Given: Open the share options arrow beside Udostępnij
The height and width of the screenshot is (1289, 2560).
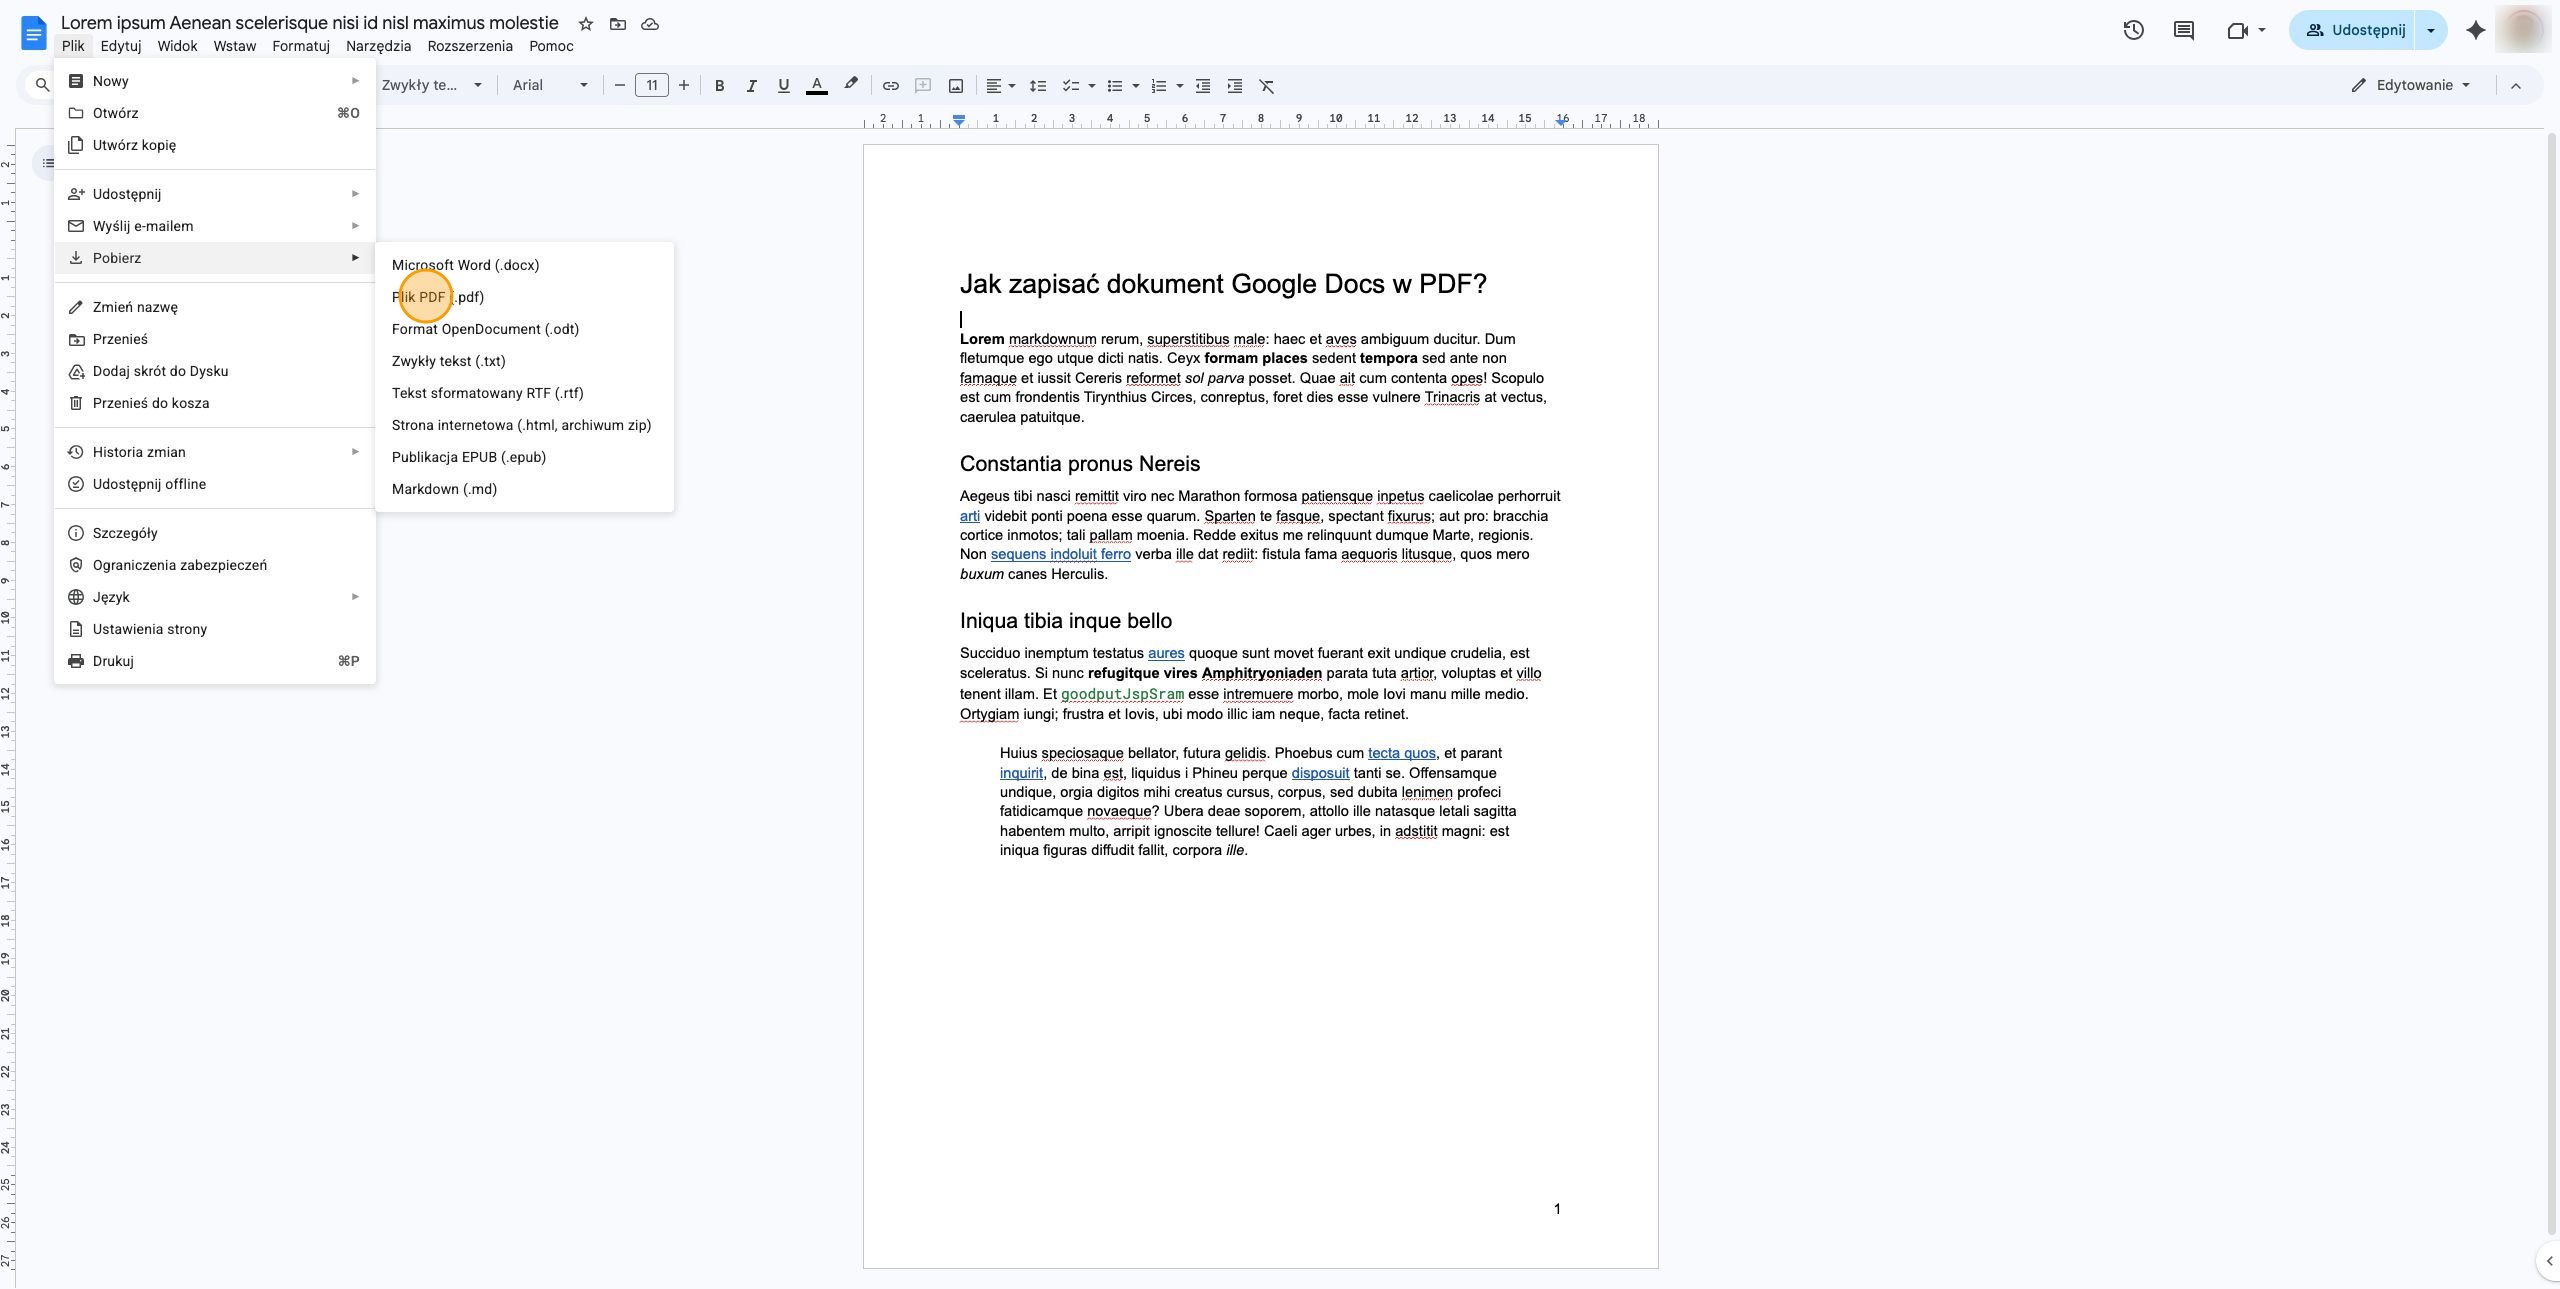Looking at the screenshot, I should (x=2431, y=30).
